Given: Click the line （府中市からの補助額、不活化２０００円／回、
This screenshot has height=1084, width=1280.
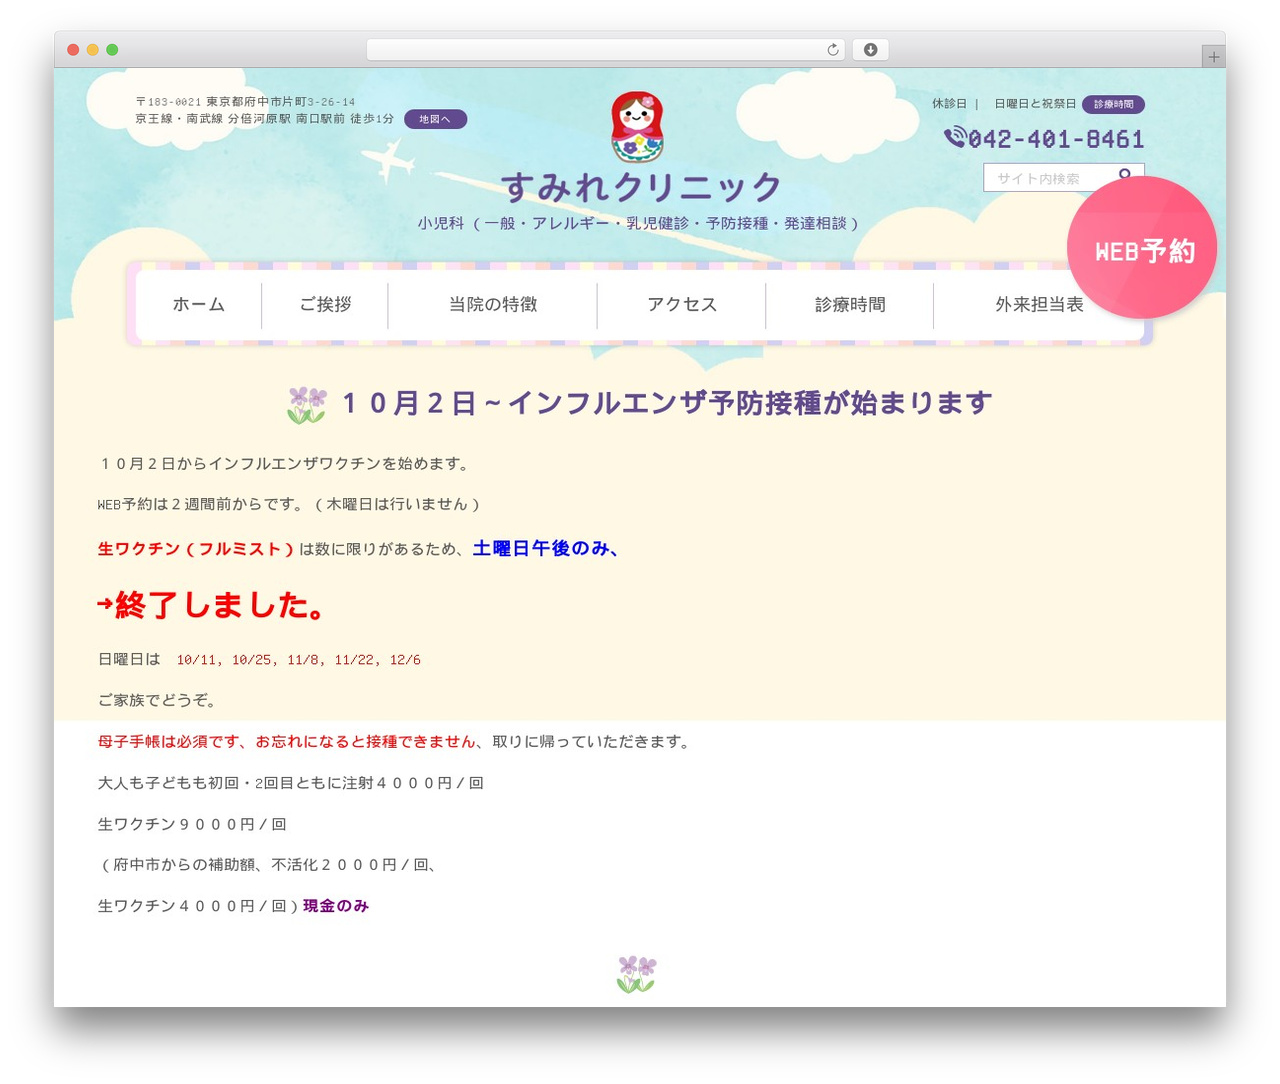Looking at the screenshot, I should (267, 865).
